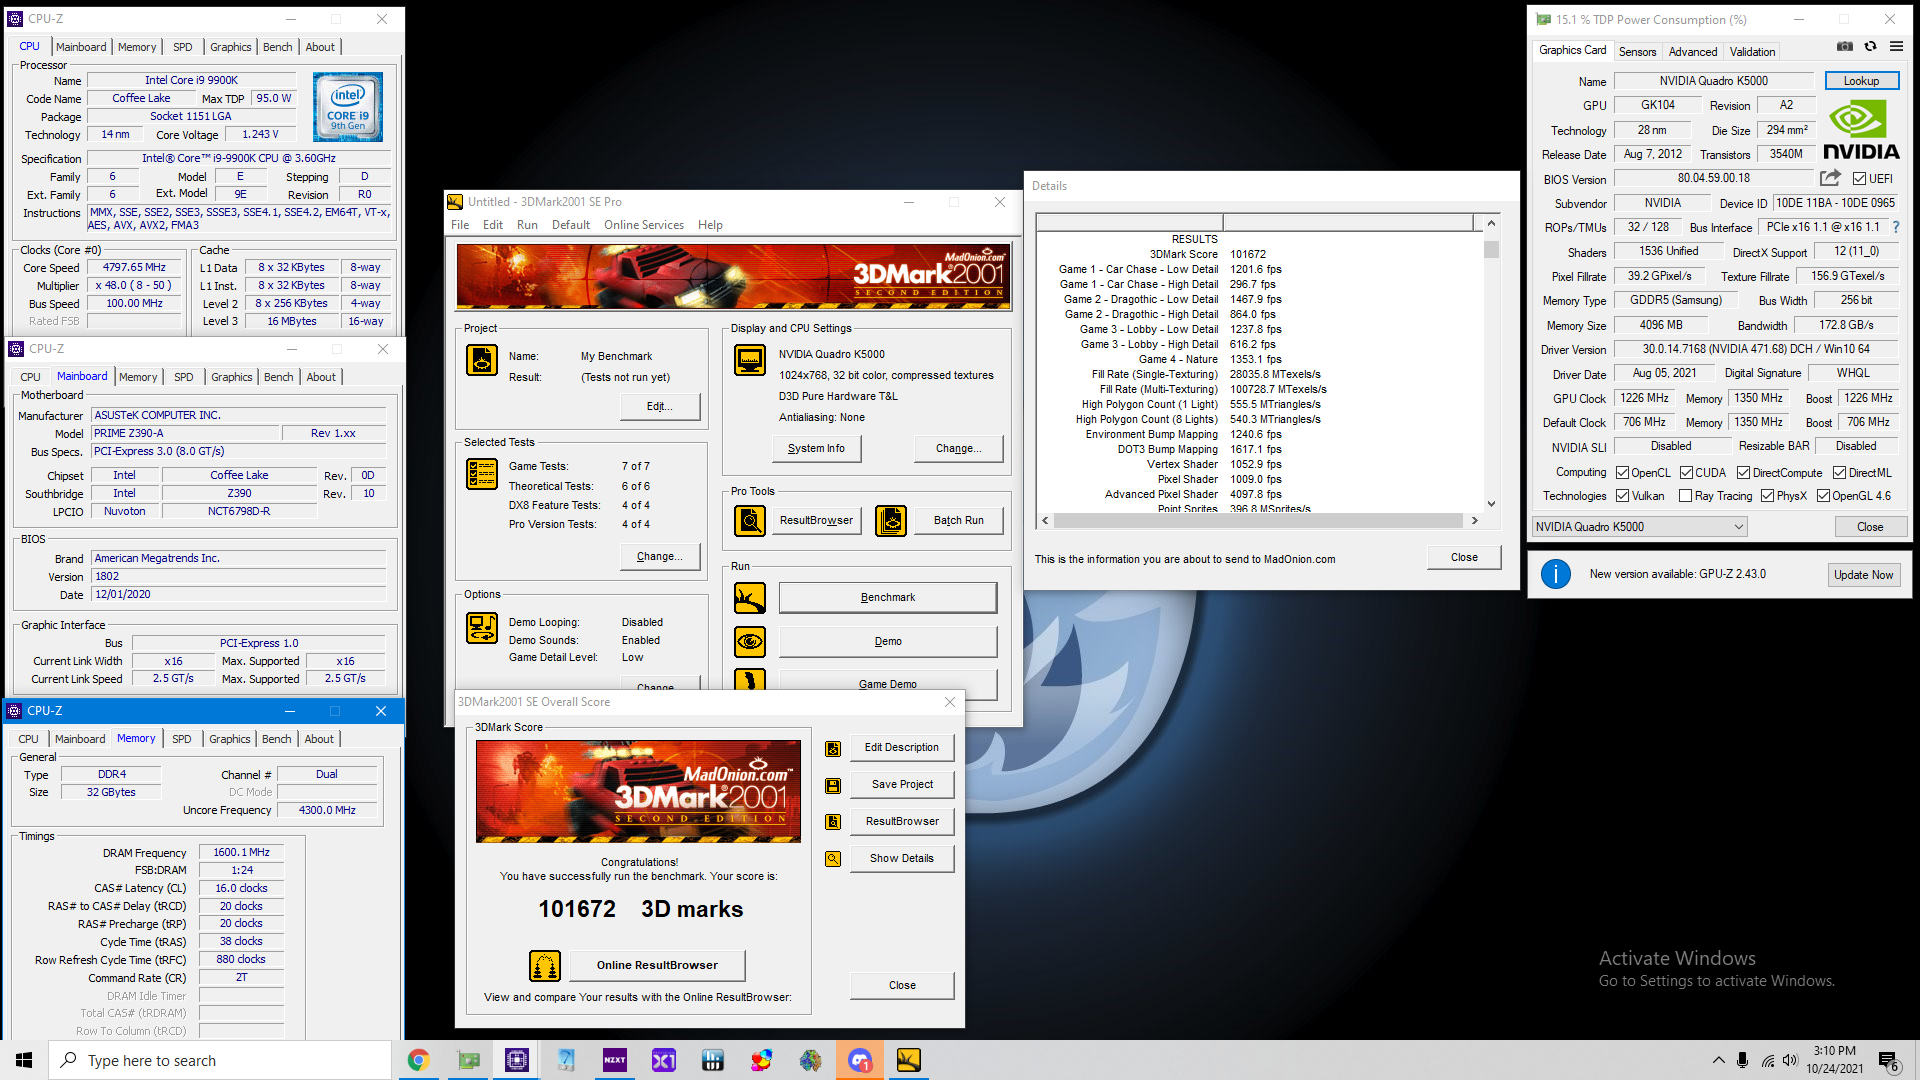Click the Edit... button under Project

click(x=659, y=407)
